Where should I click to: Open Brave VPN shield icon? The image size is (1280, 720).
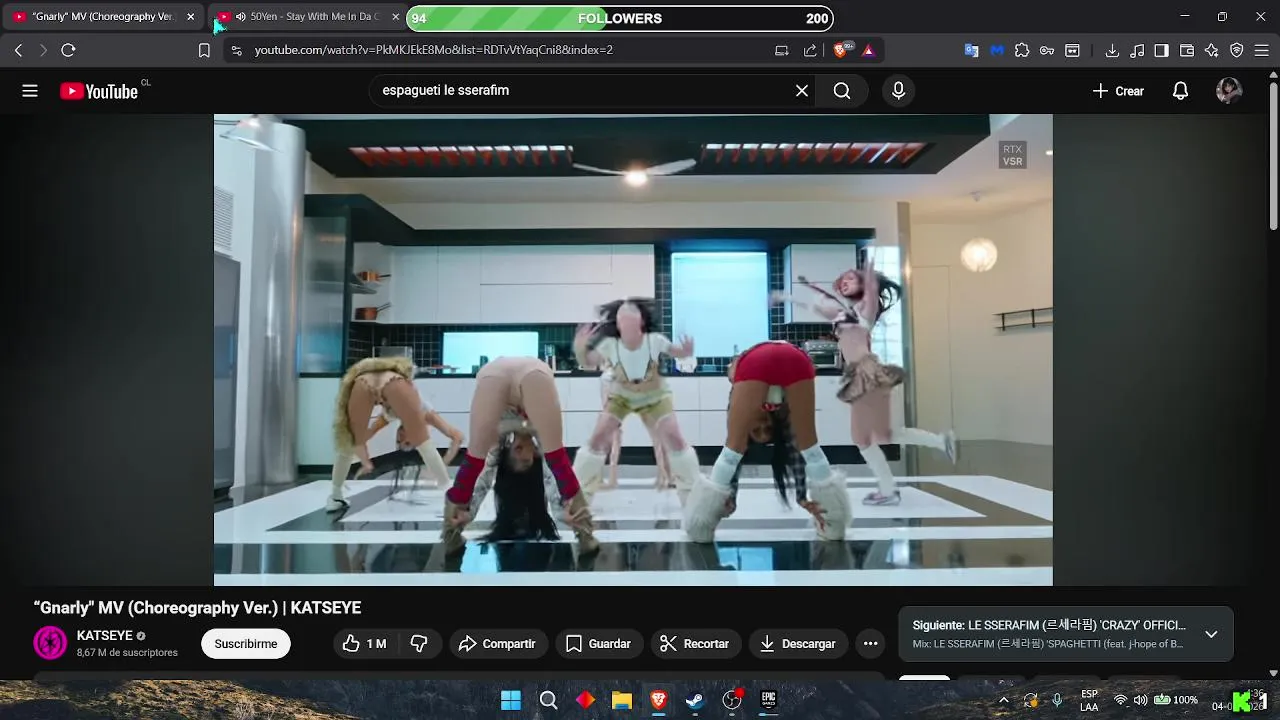tap(1237, 50)
